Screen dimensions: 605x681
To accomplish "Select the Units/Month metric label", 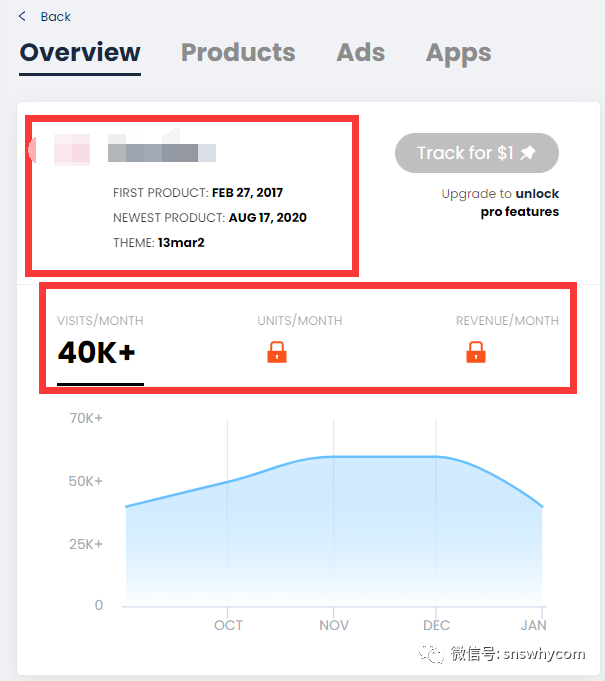I will click(299, 321).
